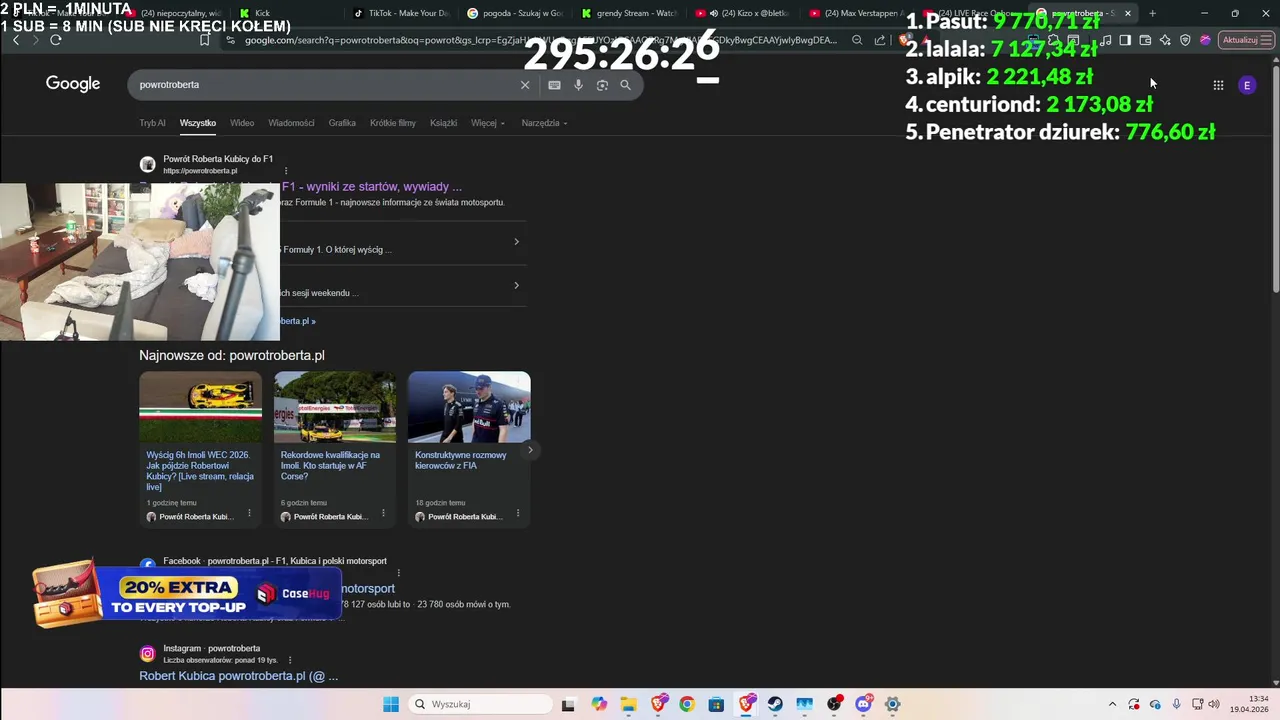Screen dimensions: 1280x720
Task: Open volume control in system tray
Action: point(1214,704)
